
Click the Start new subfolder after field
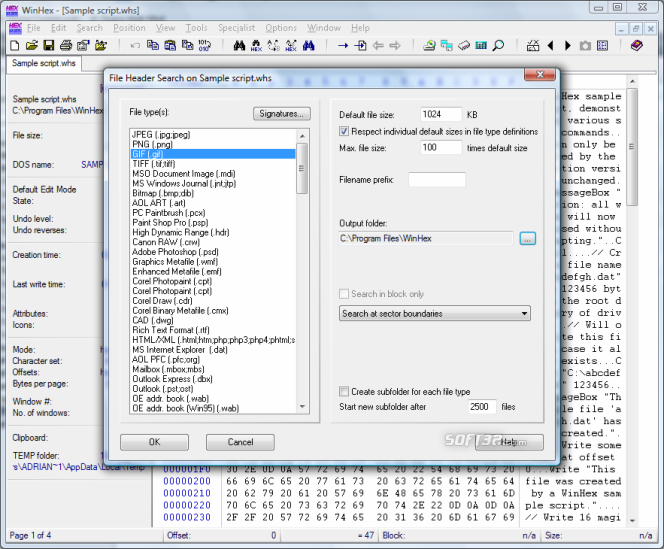pyautogui.click(x=481, y=407)
